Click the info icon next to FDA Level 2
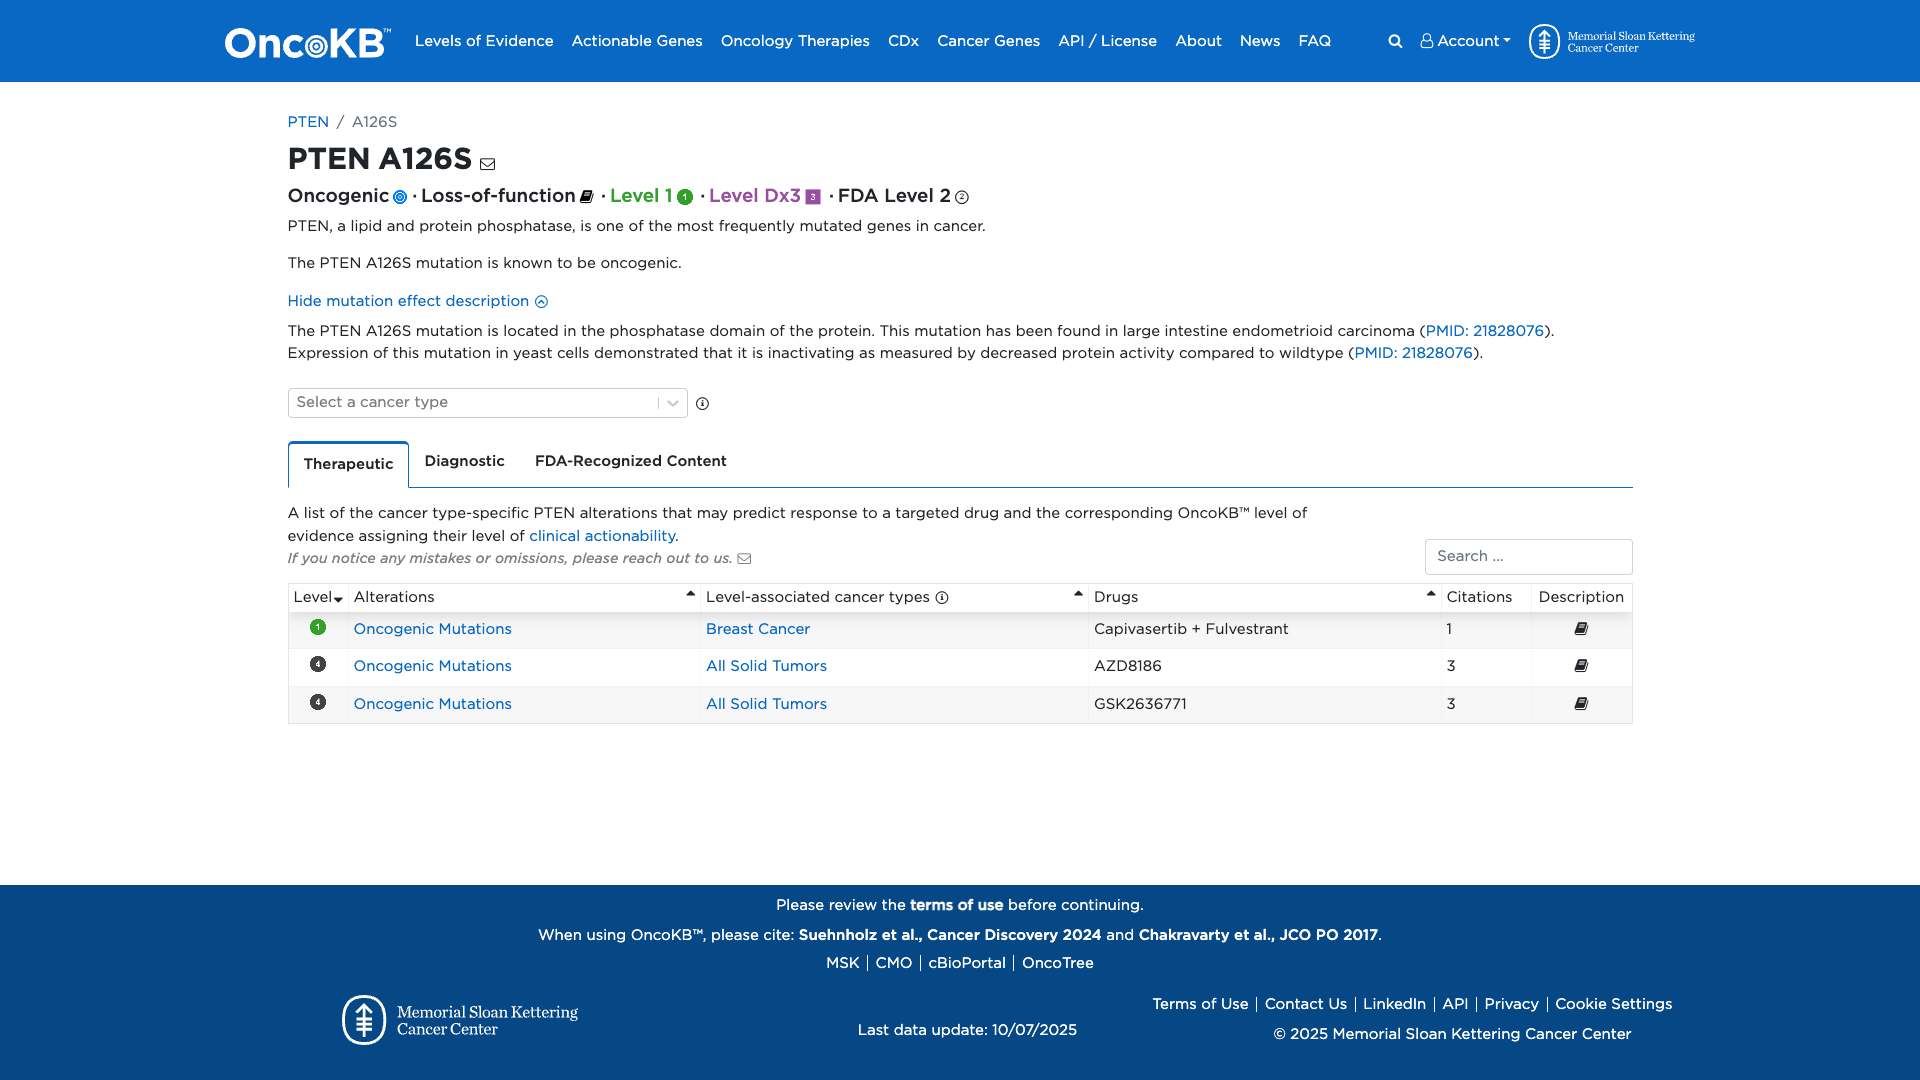This screenshot has height=1080, width=1920. [961, 198]
